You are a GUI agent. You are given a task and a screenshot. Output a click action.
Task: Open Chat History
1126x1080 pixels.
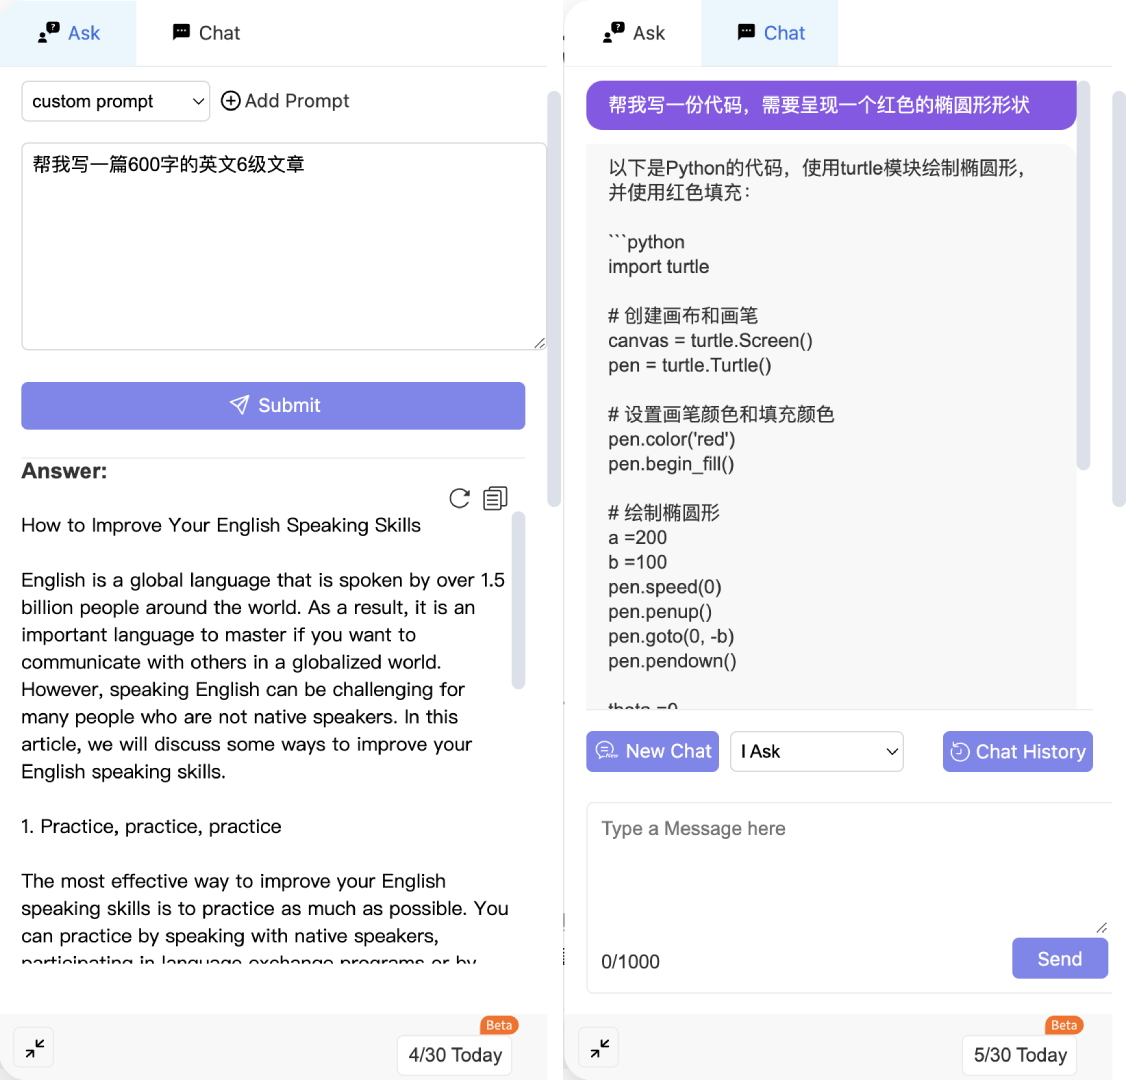tap(1017, 752)
